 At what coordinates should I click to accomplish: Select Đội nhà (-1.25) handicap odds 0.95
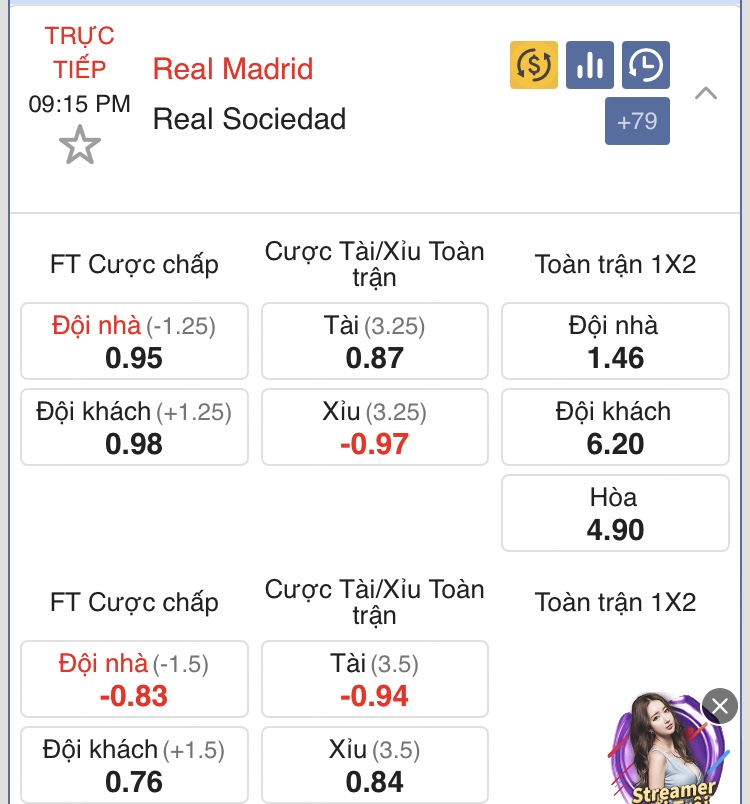click(x=134, y=341)
